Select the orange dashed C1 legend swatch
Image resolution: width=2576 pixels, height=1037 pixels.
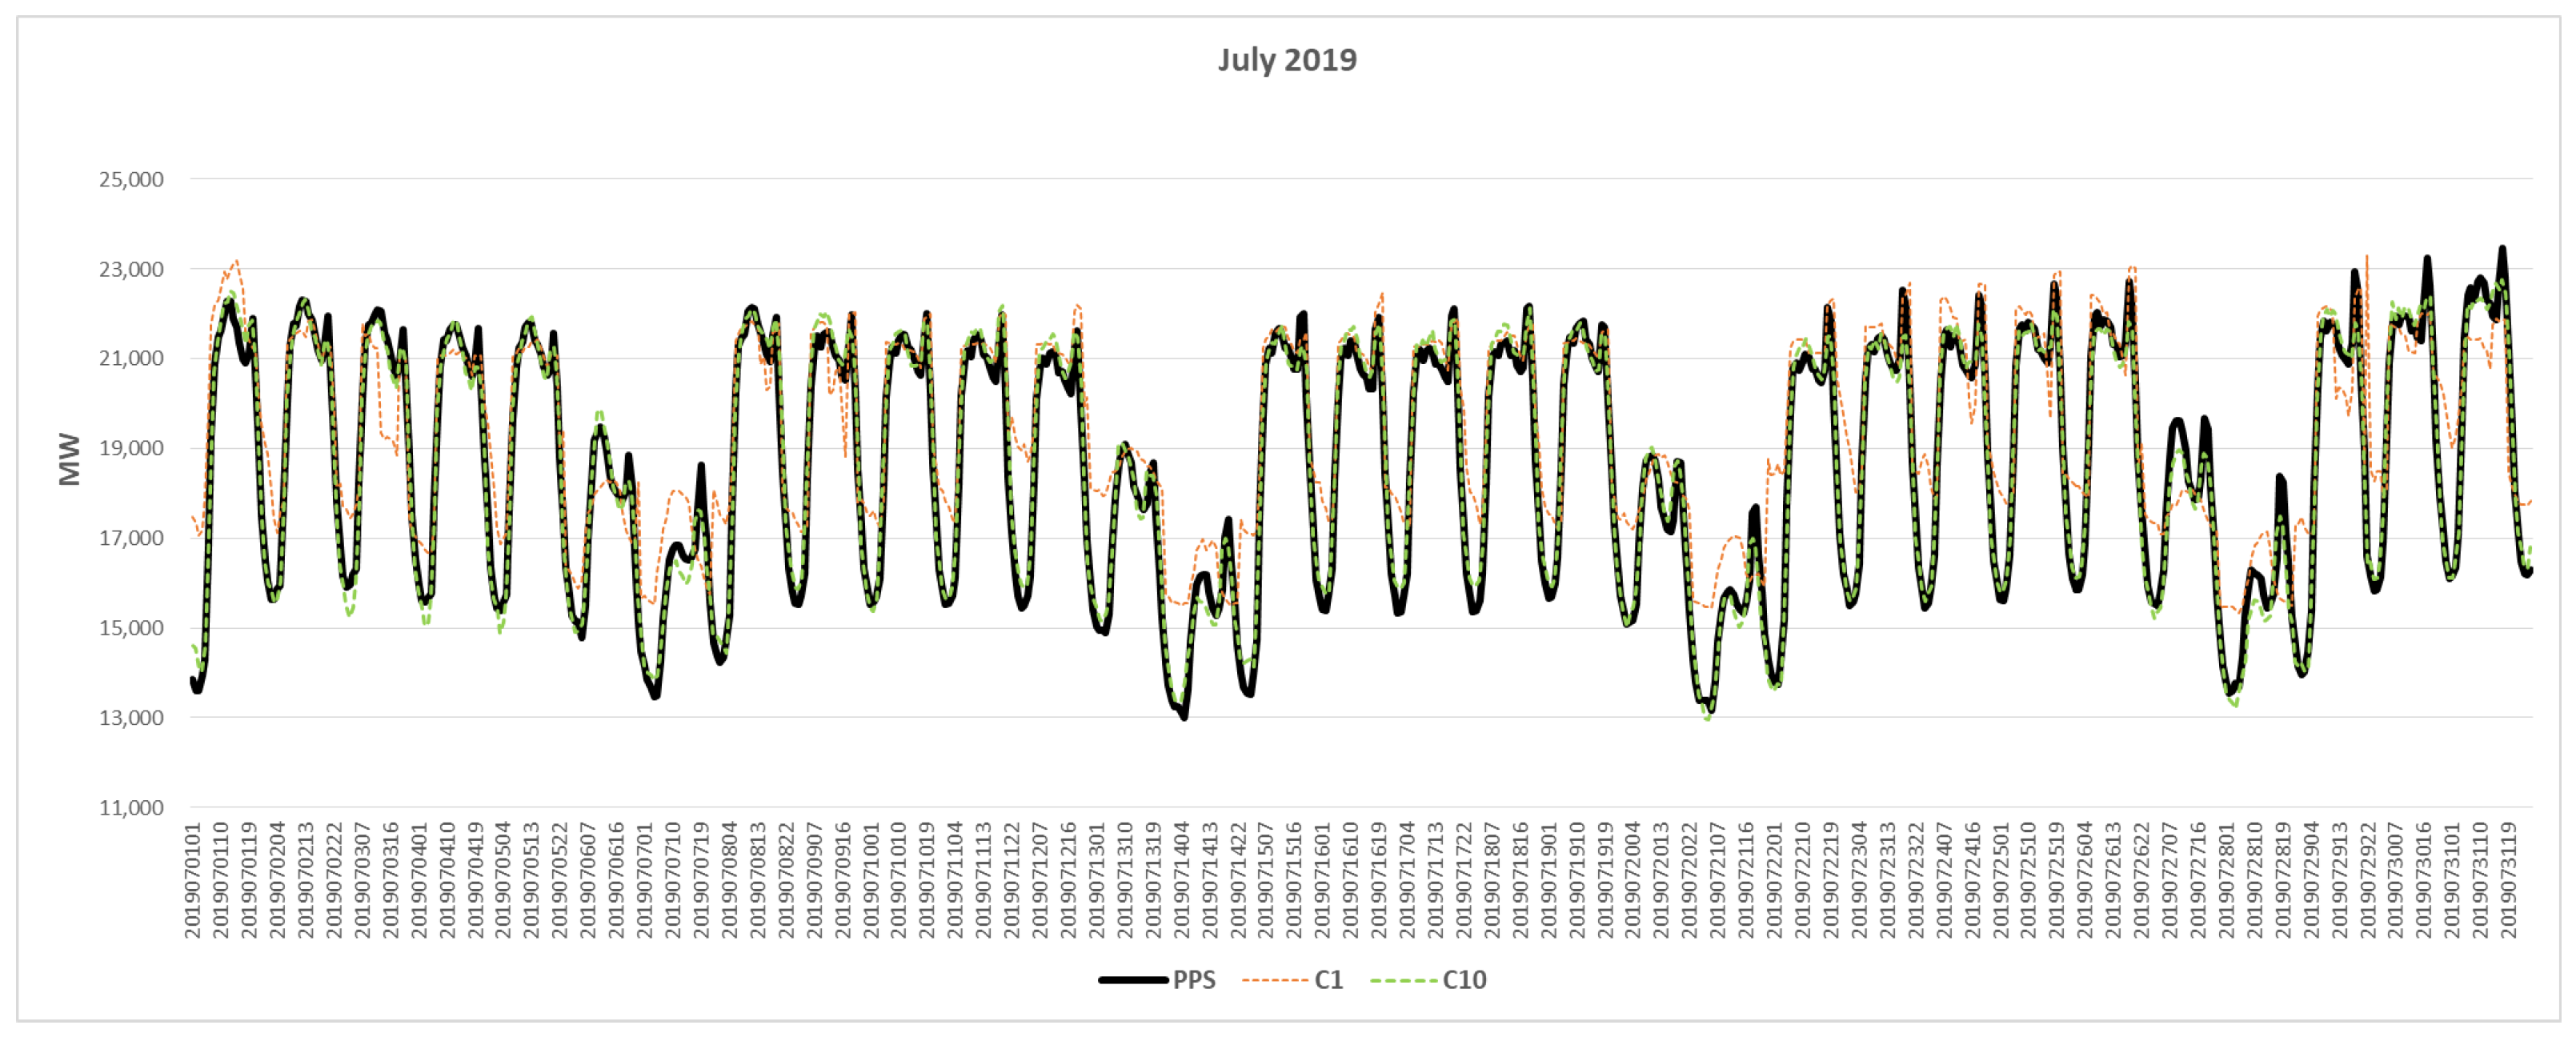pyautogui.click(x=1275, y=980)
